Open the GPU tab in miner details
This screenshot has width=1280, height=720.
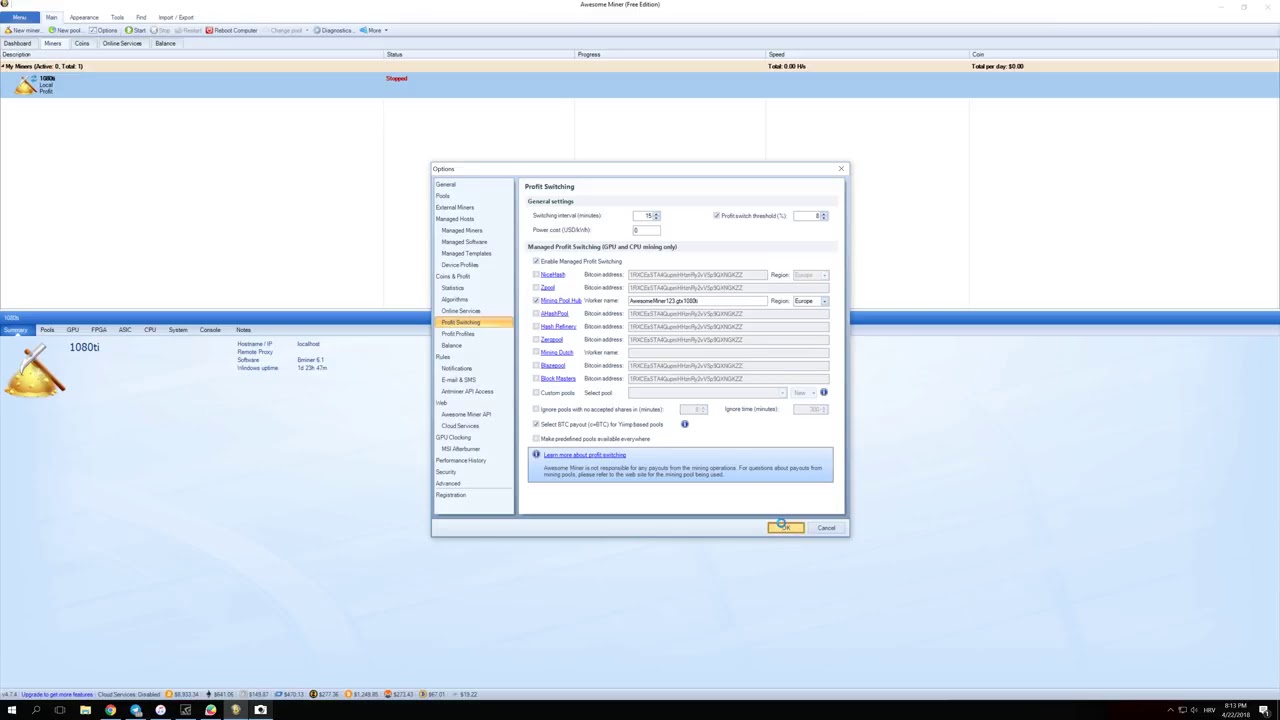73,330
